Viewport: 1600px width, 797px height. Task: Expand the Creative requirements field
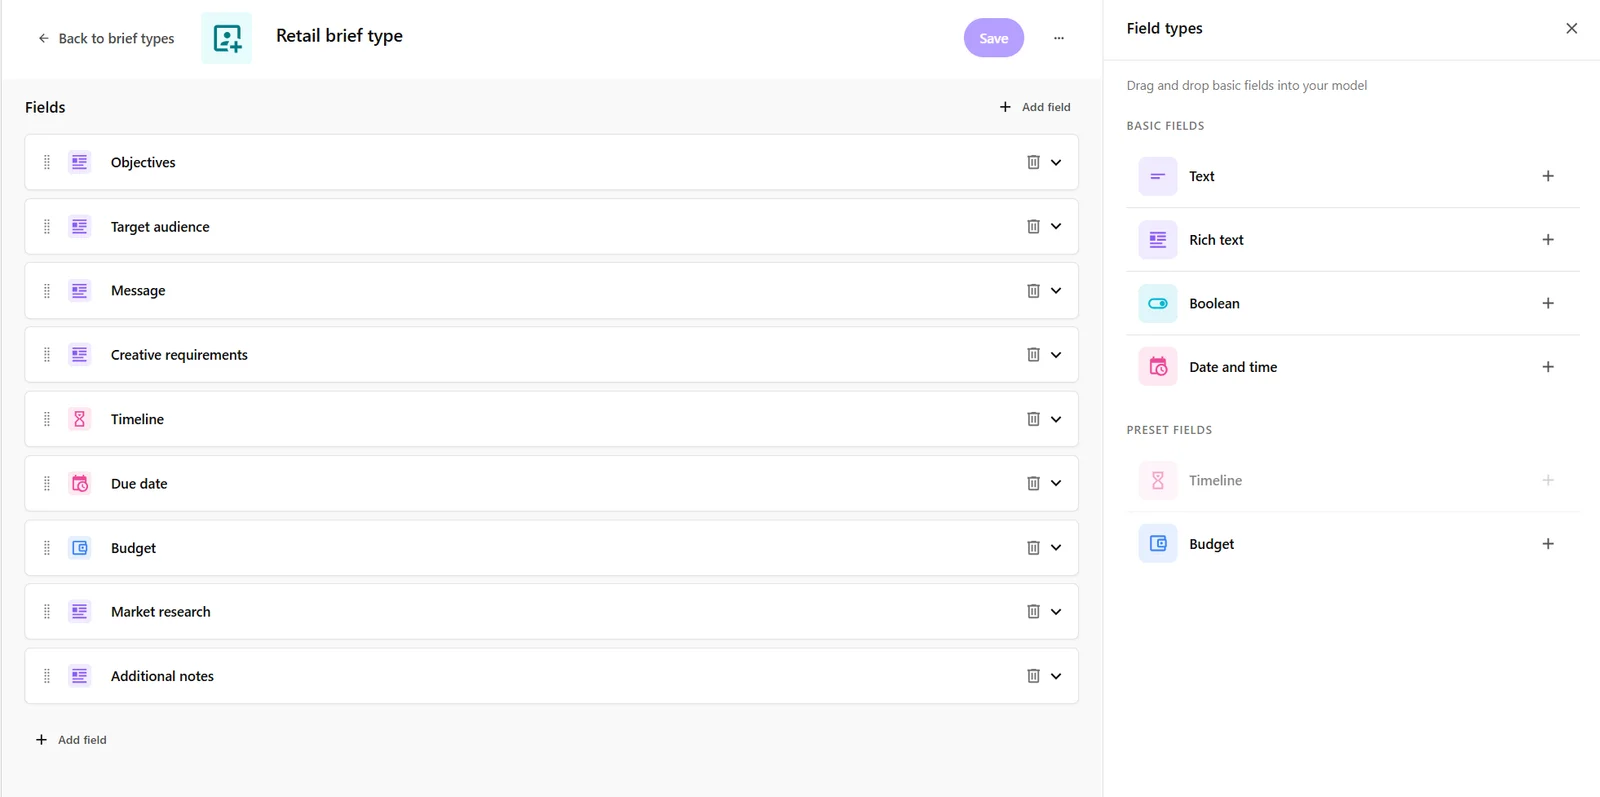click(1056, 355)
